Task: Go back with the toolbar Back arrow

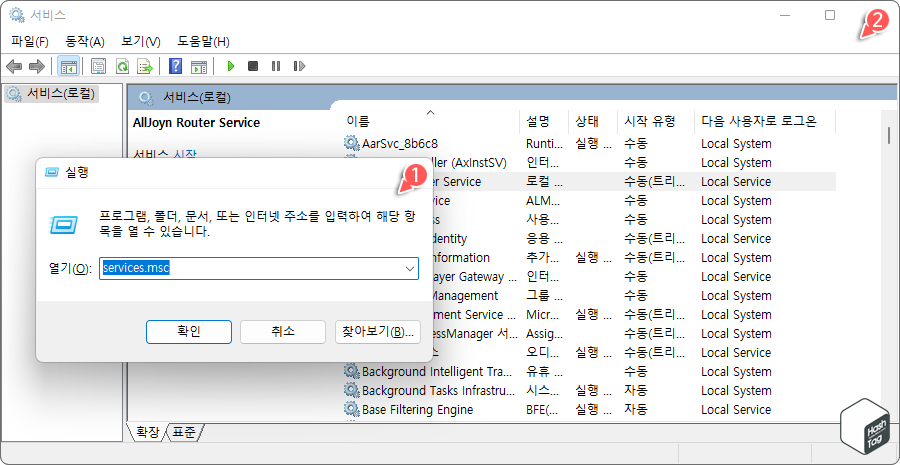Action: click(x=14, y=67)
